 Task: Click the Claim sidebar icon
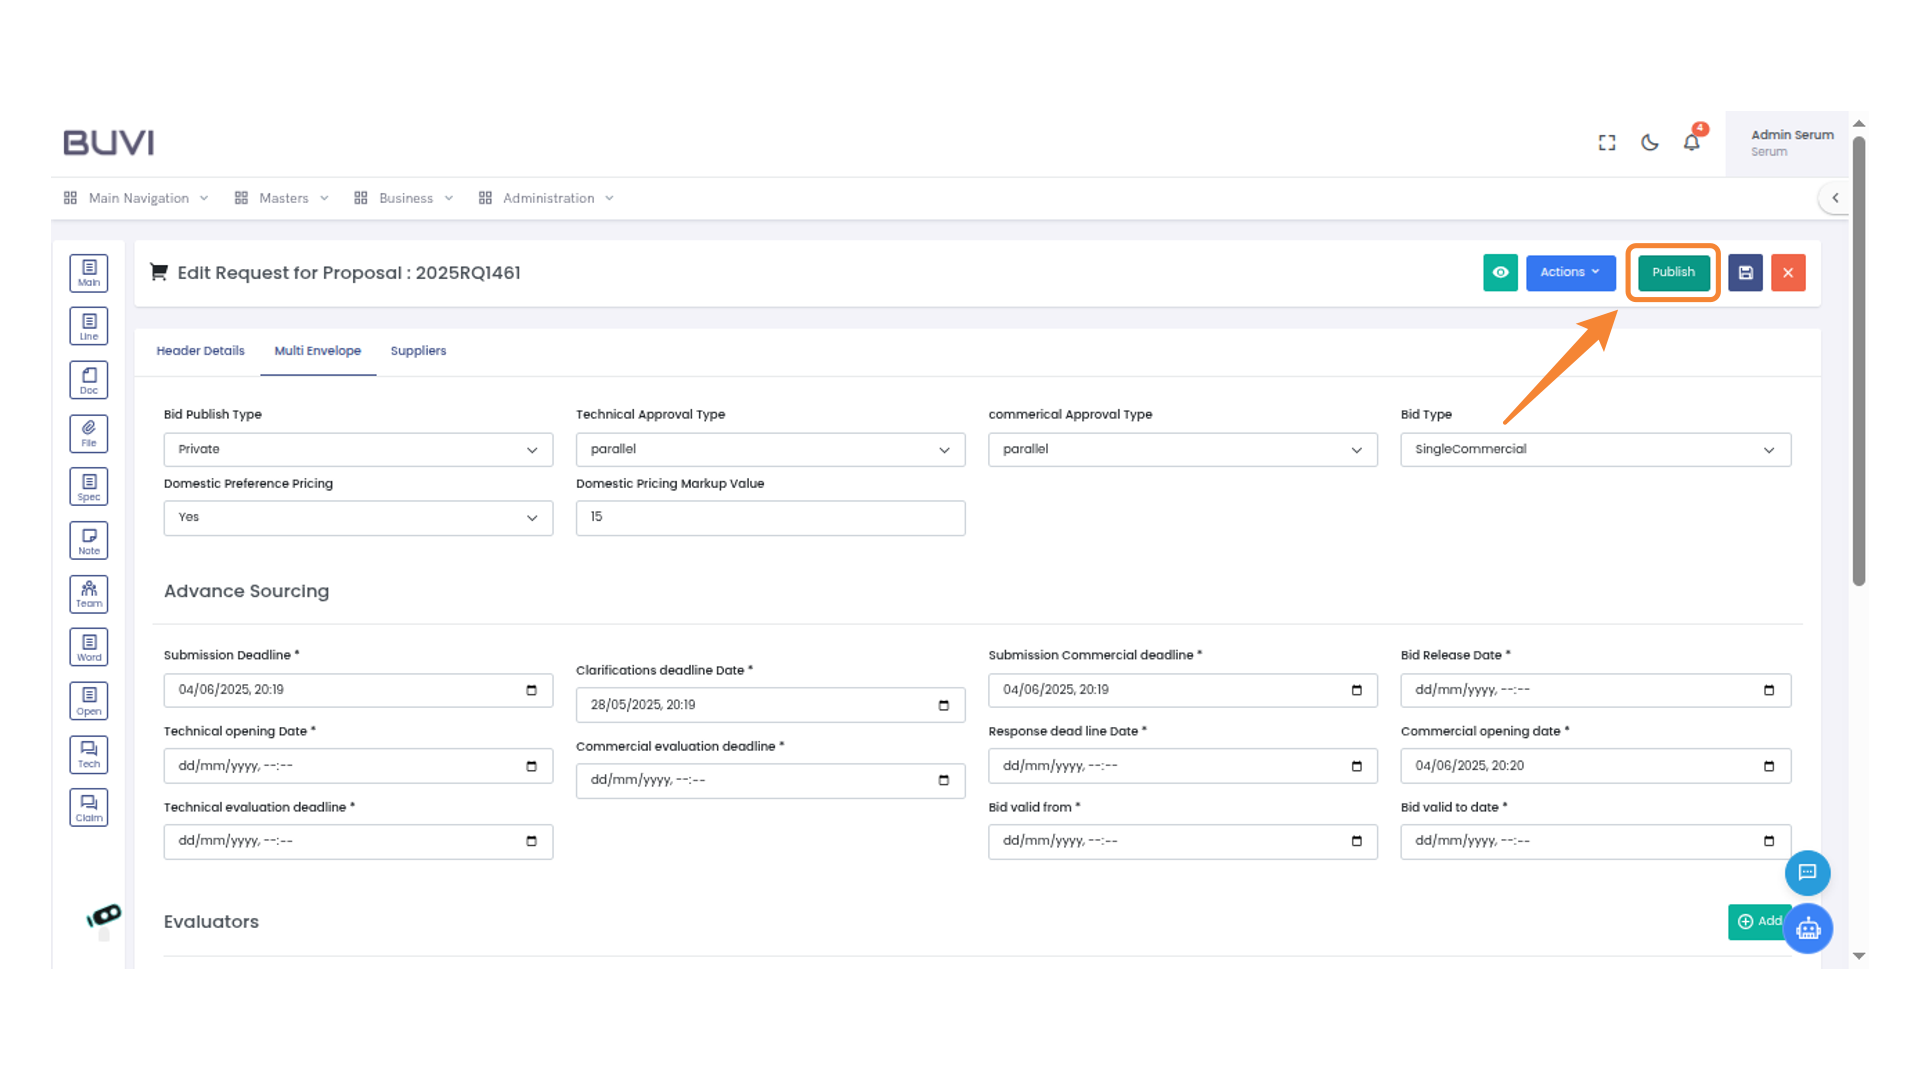click(x=89, y=808)
